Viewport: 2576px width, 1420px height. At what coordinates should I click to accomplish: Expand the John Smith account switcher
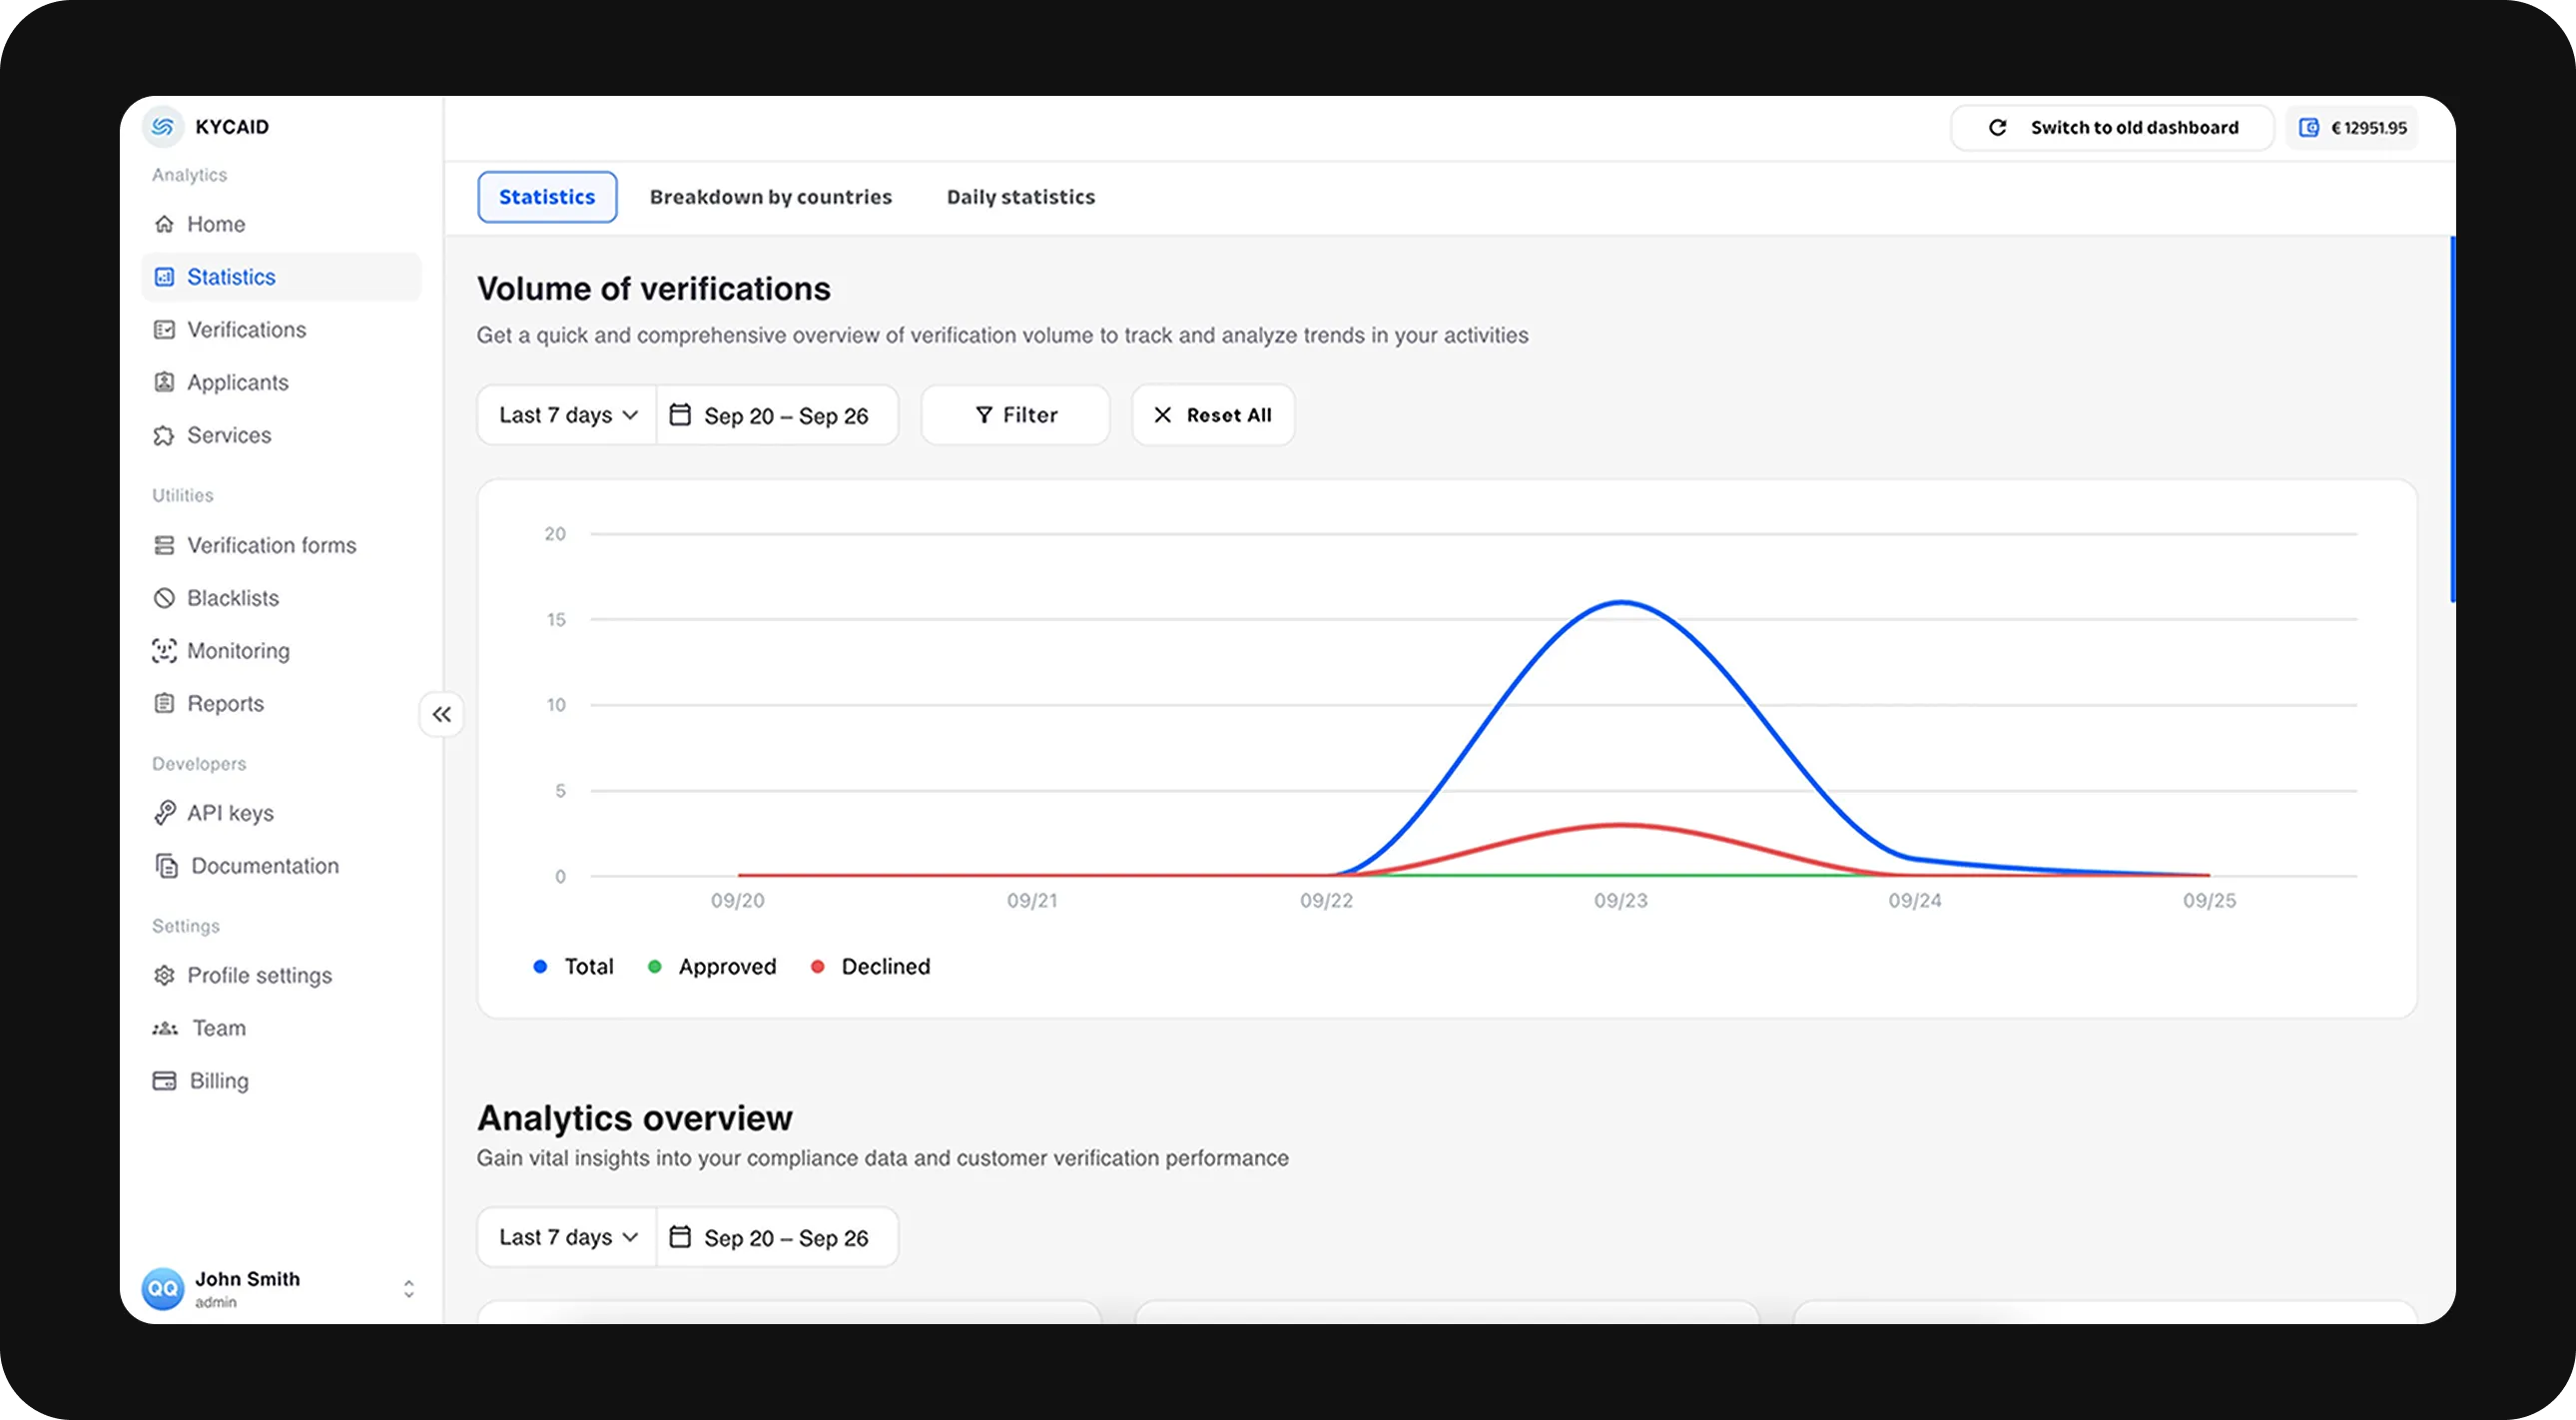[408, 1288]
